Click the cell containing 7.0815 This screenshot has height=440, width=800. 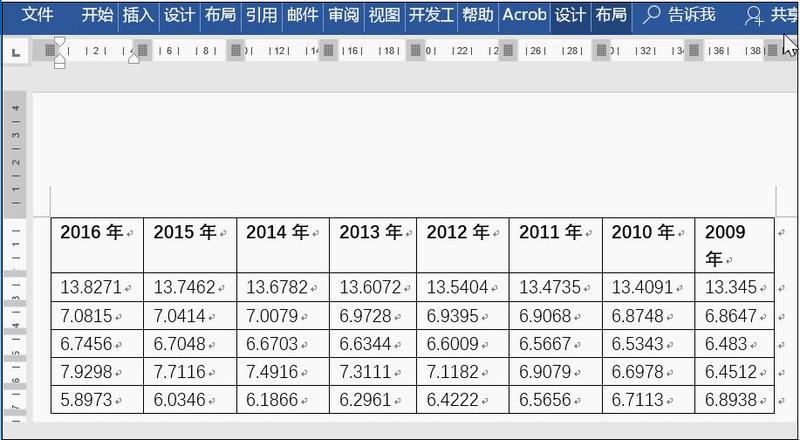tap(97, 316)
